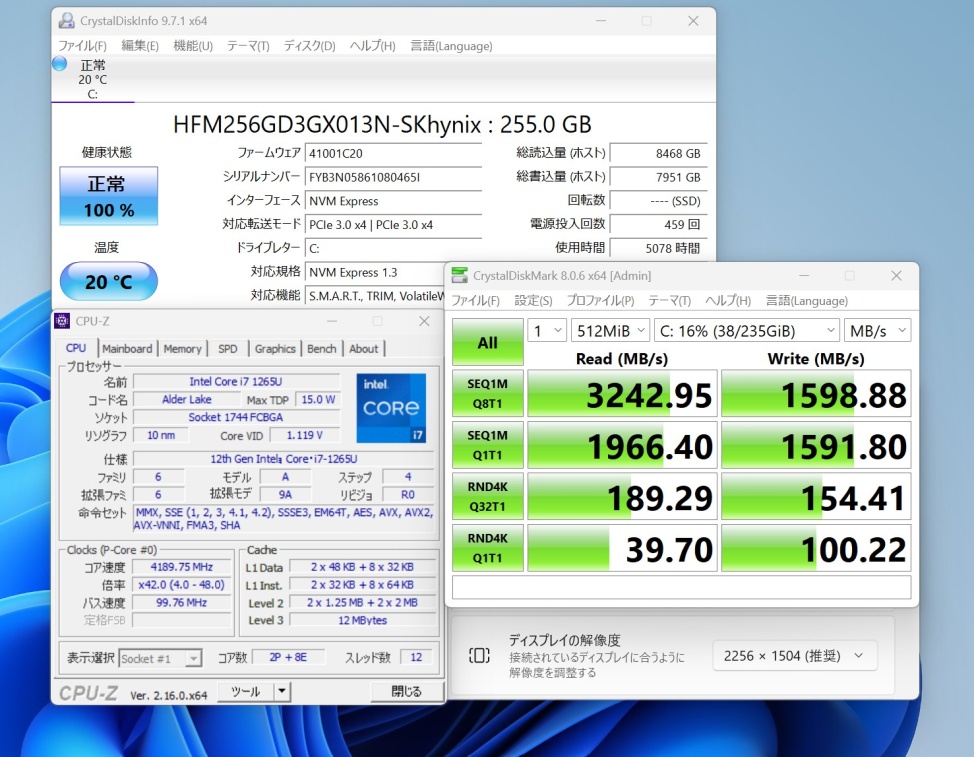
Task: Expand the 2256 × 1504 resolution dropdown
Action: (794, 656)
